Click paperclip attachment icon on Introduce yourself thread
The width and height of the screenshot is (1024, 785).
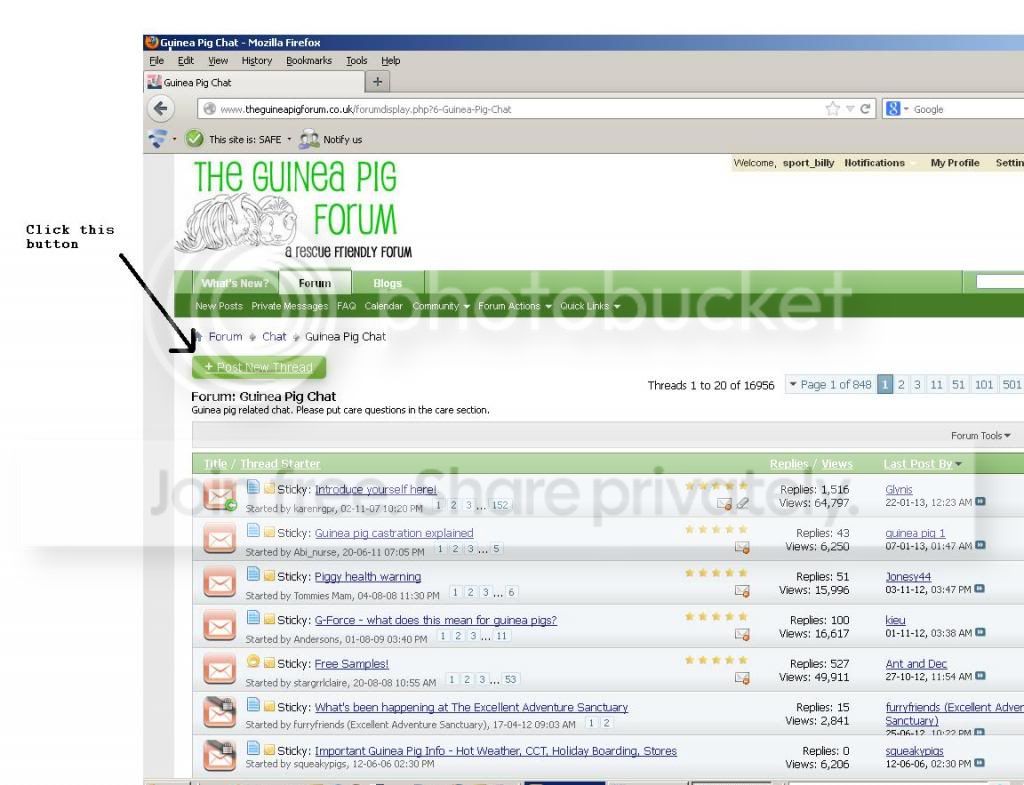(743, 504)
